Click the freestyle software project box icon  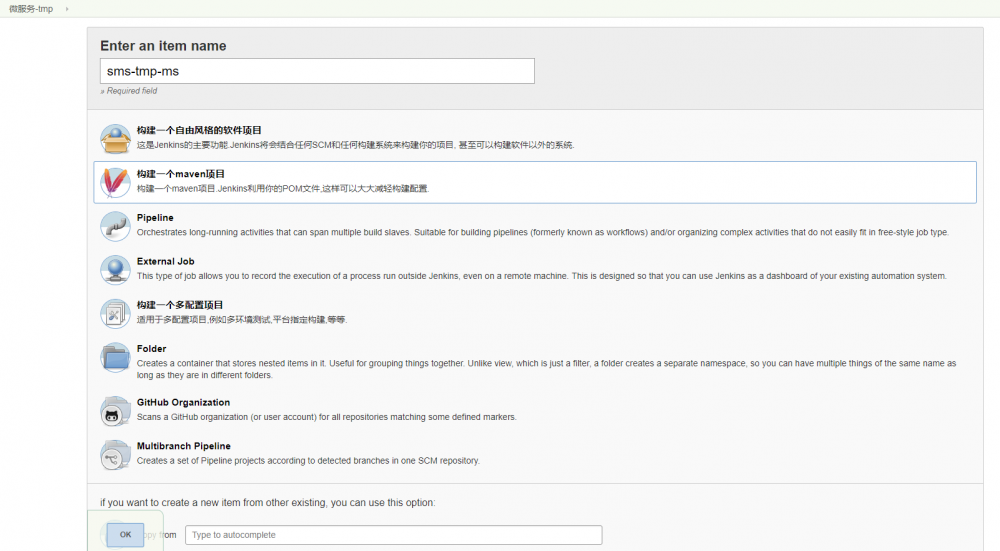click(115, 139)
